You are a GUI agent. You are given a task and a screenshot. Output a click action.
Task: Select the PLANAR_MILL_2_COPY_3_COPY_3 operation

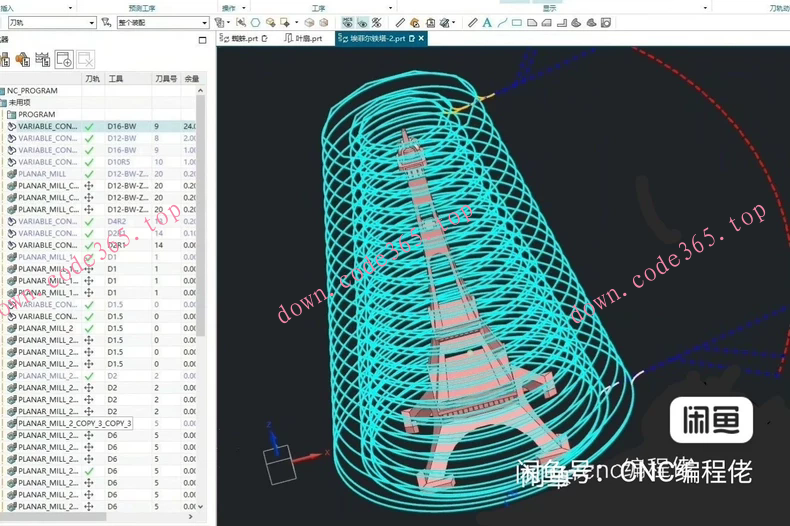coord(75,423)
